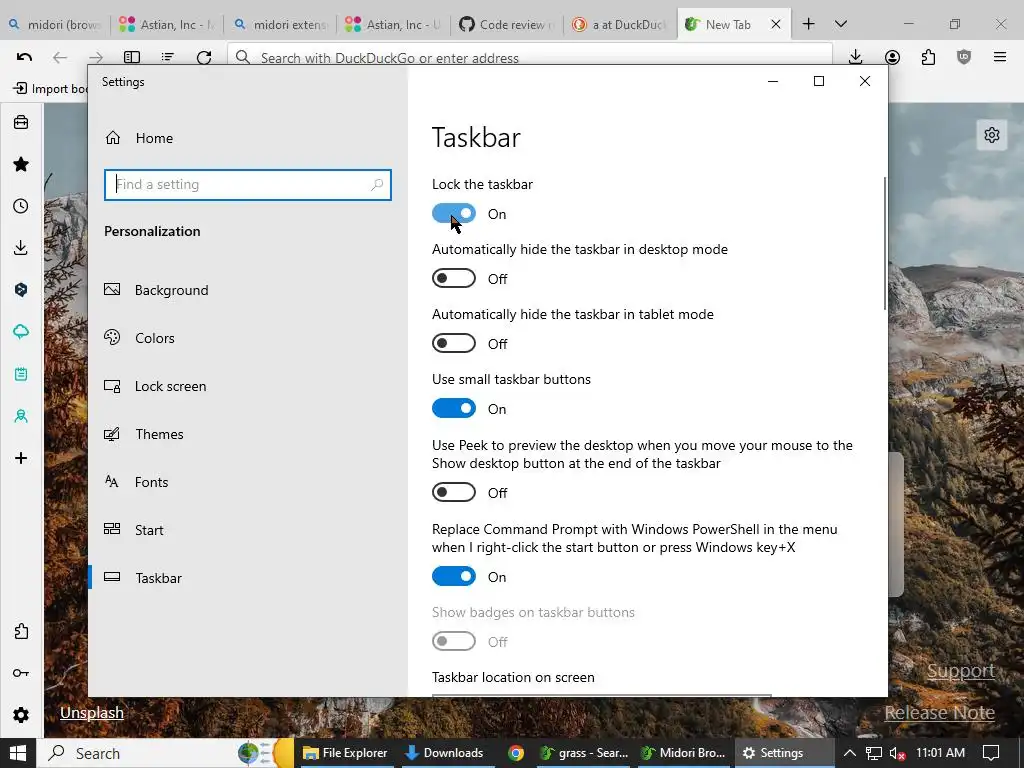1024x768 pixels.
Task: Open the bookmarks star icon in browser sidebar
Action: [x=21, y=164]
